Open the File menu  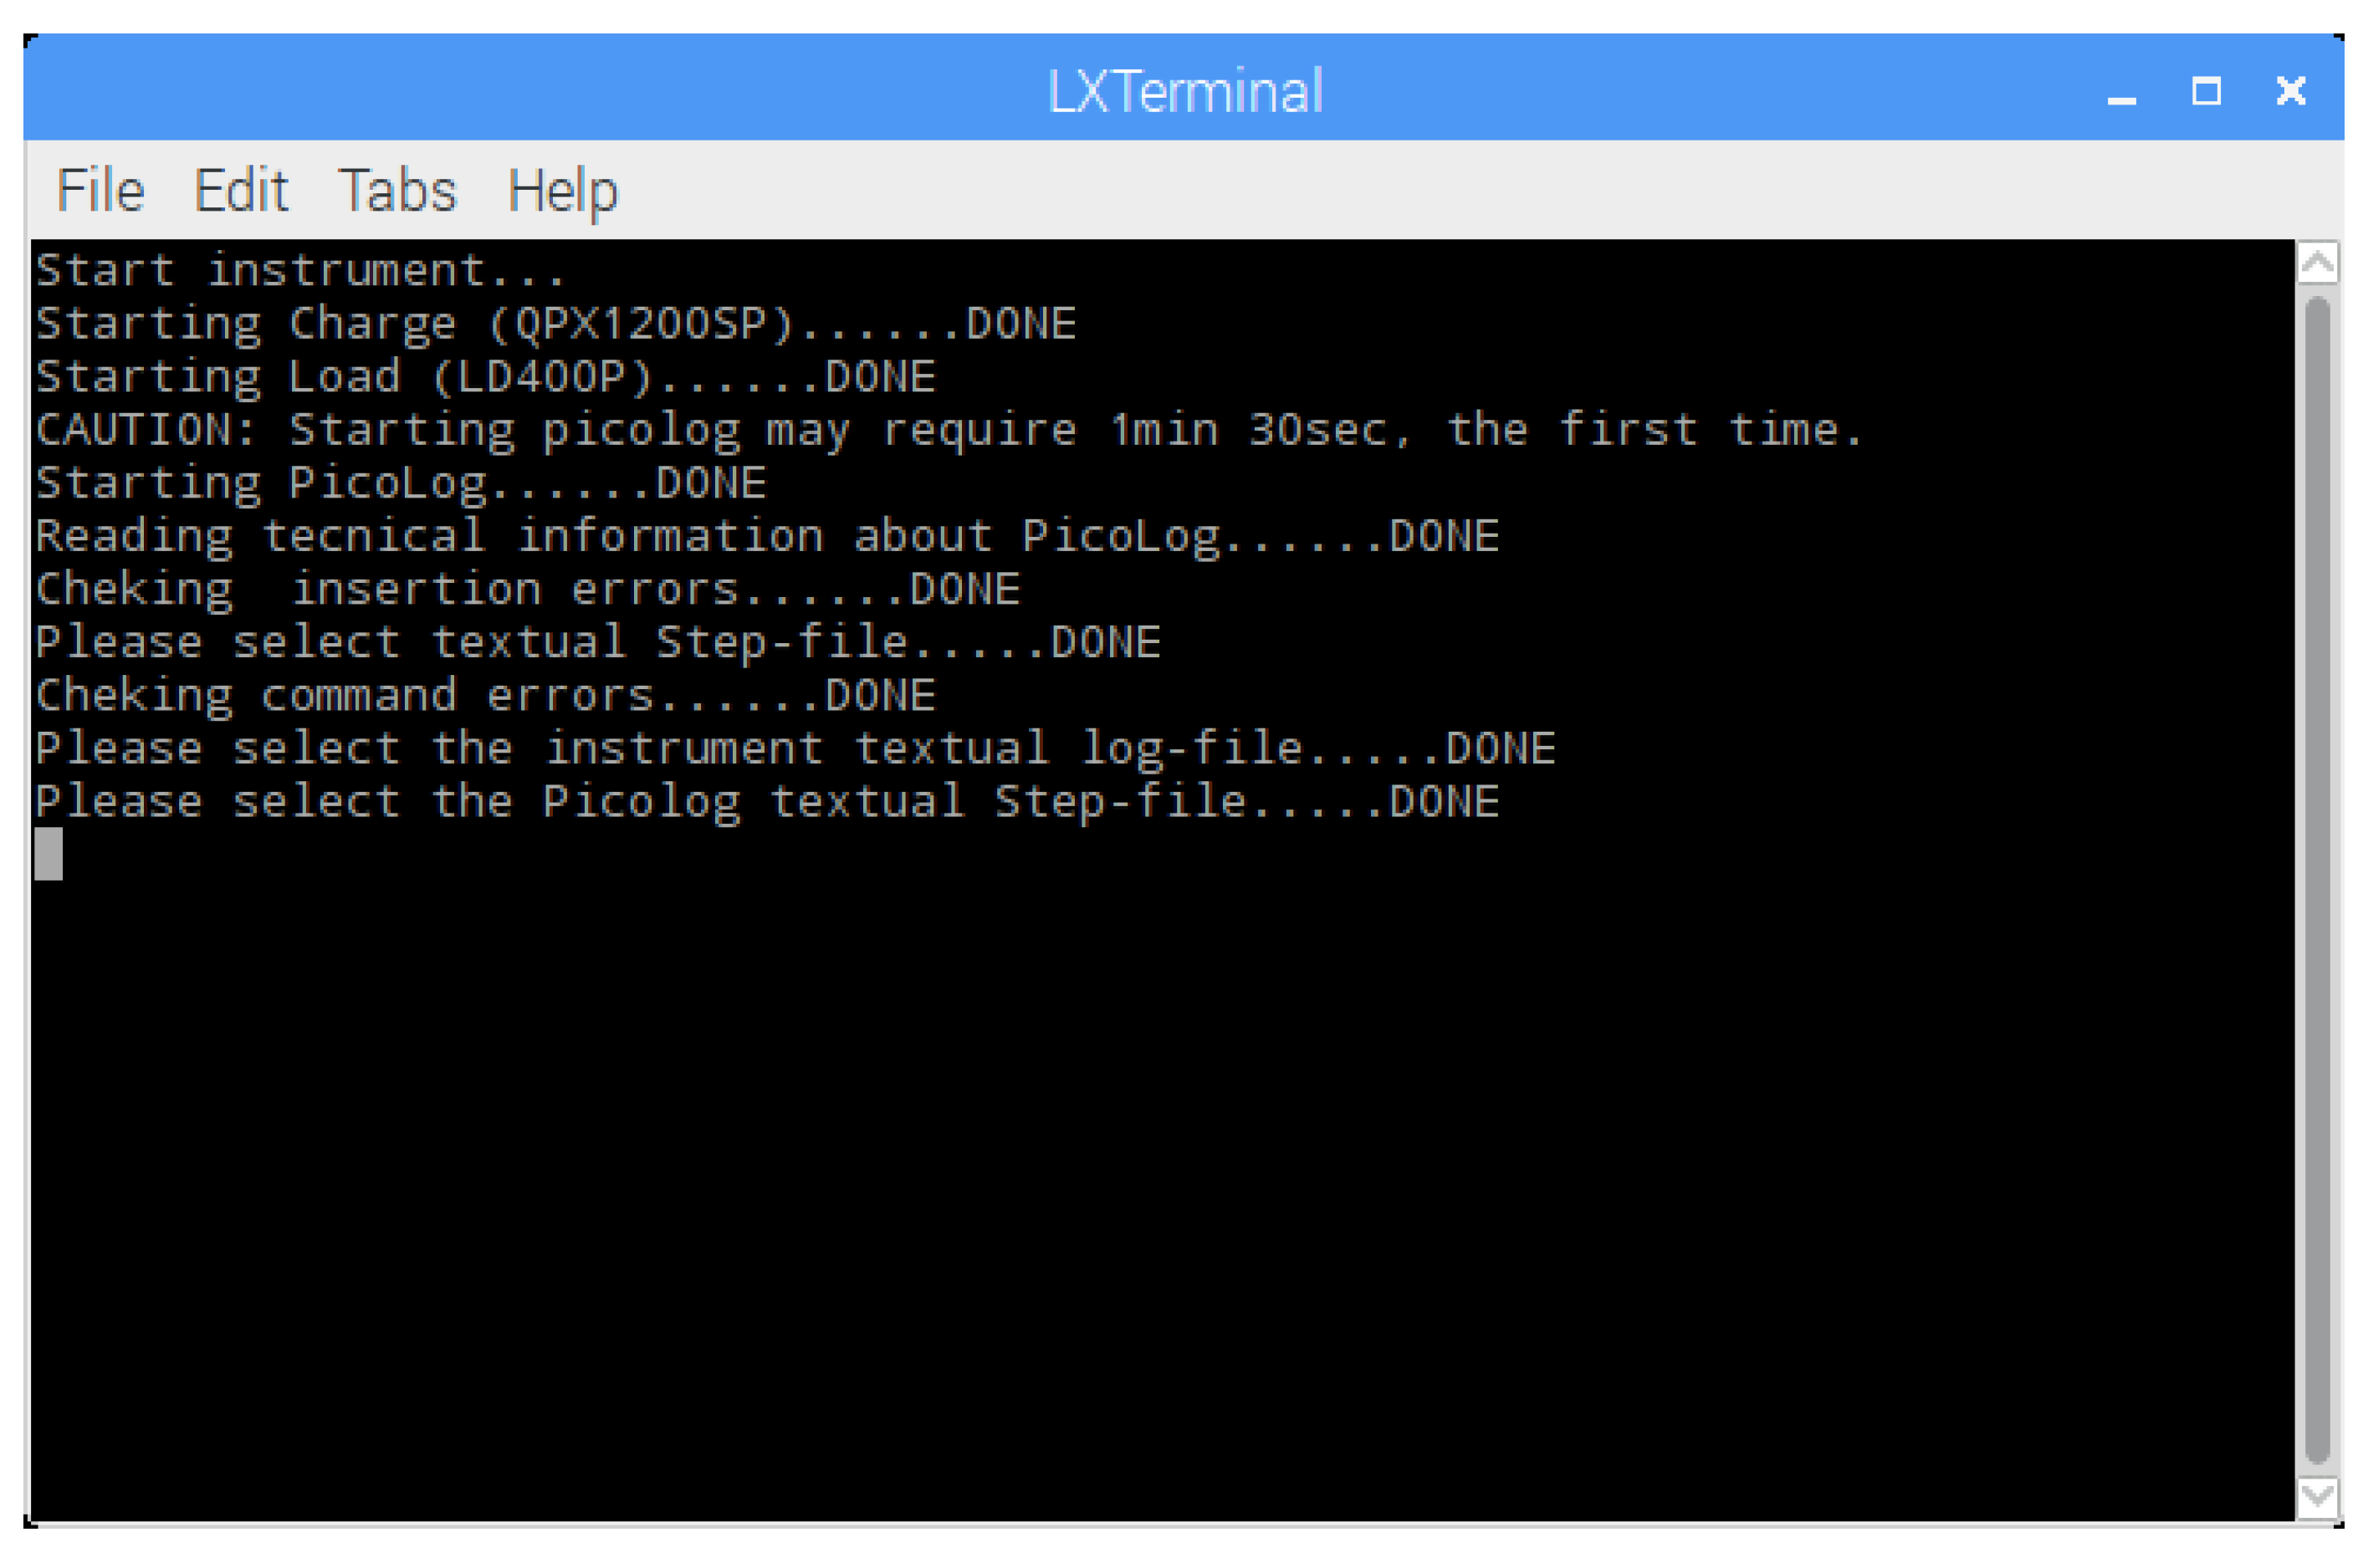[100, 190]
